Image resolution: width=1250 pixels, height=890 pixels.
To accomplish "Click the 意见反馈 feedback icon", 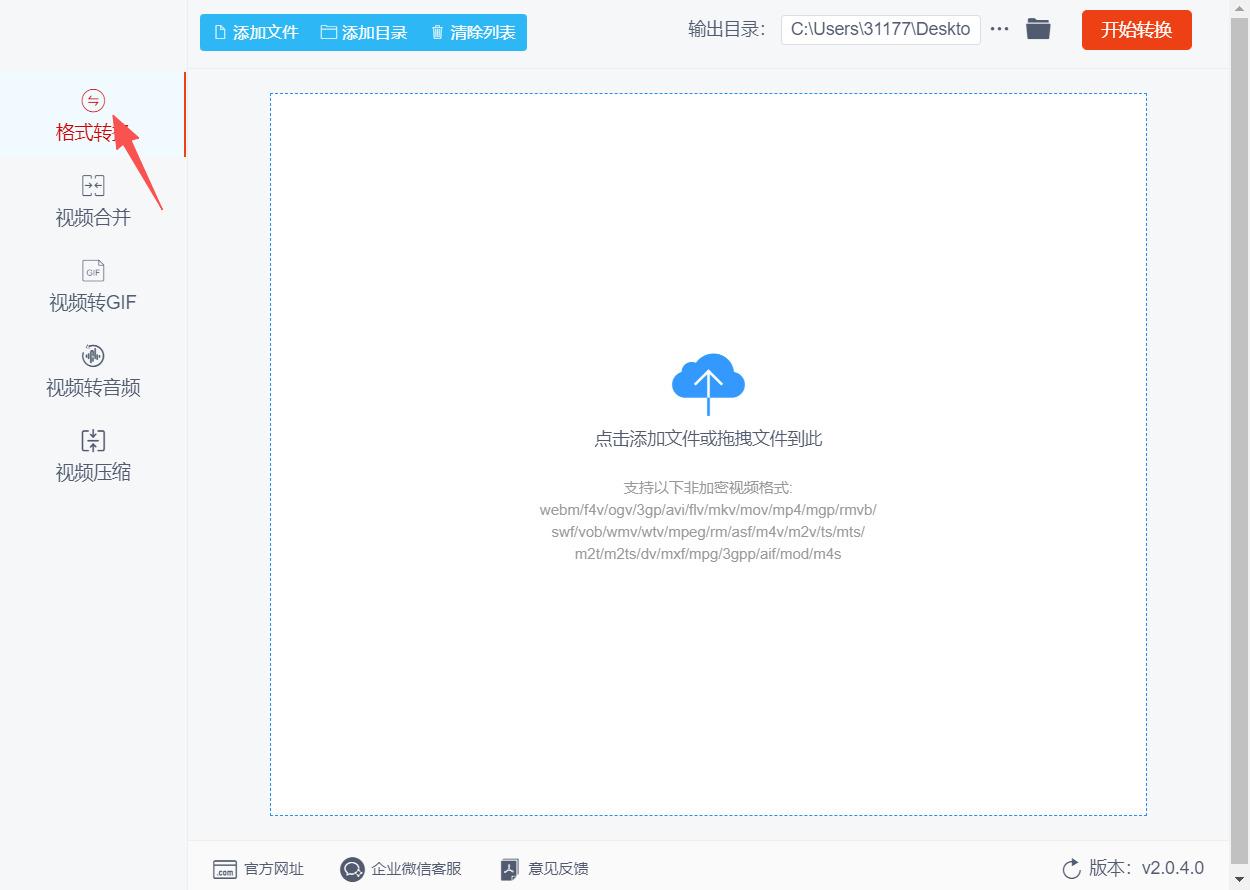I will [510, 869].
